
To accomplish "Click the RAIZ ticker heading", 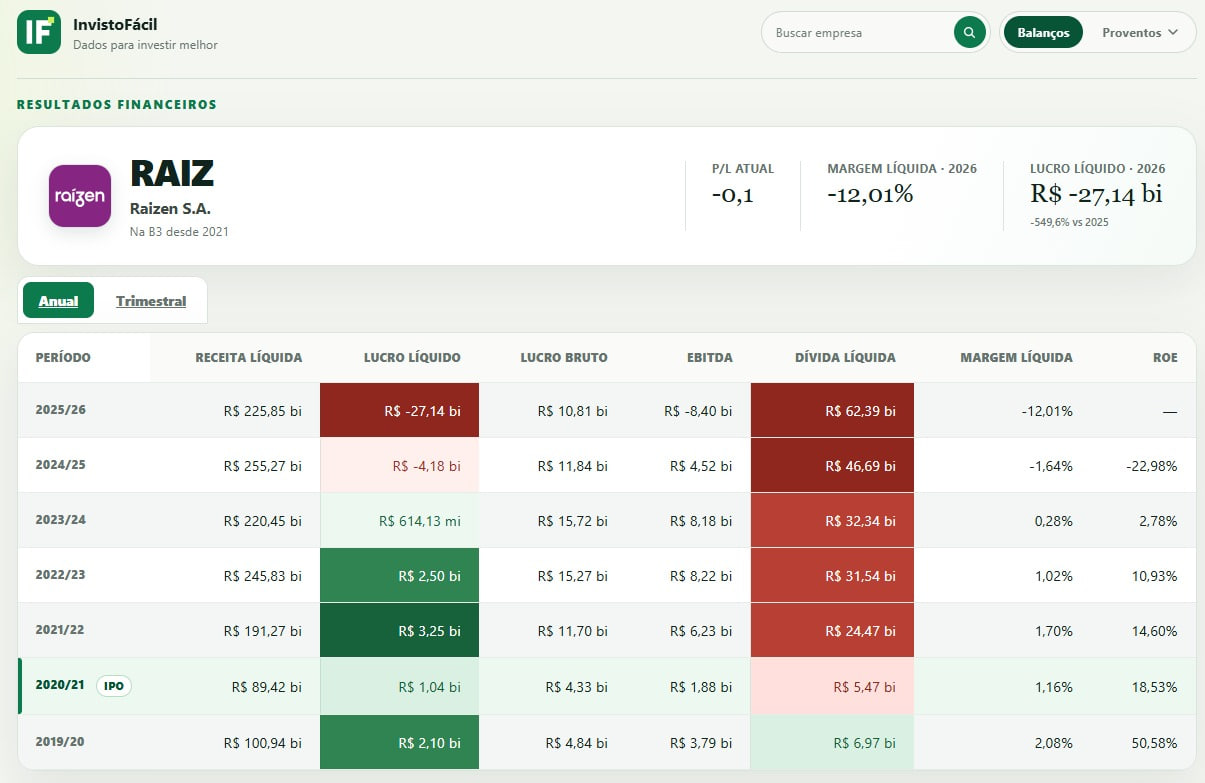I will tap(172, 173).
